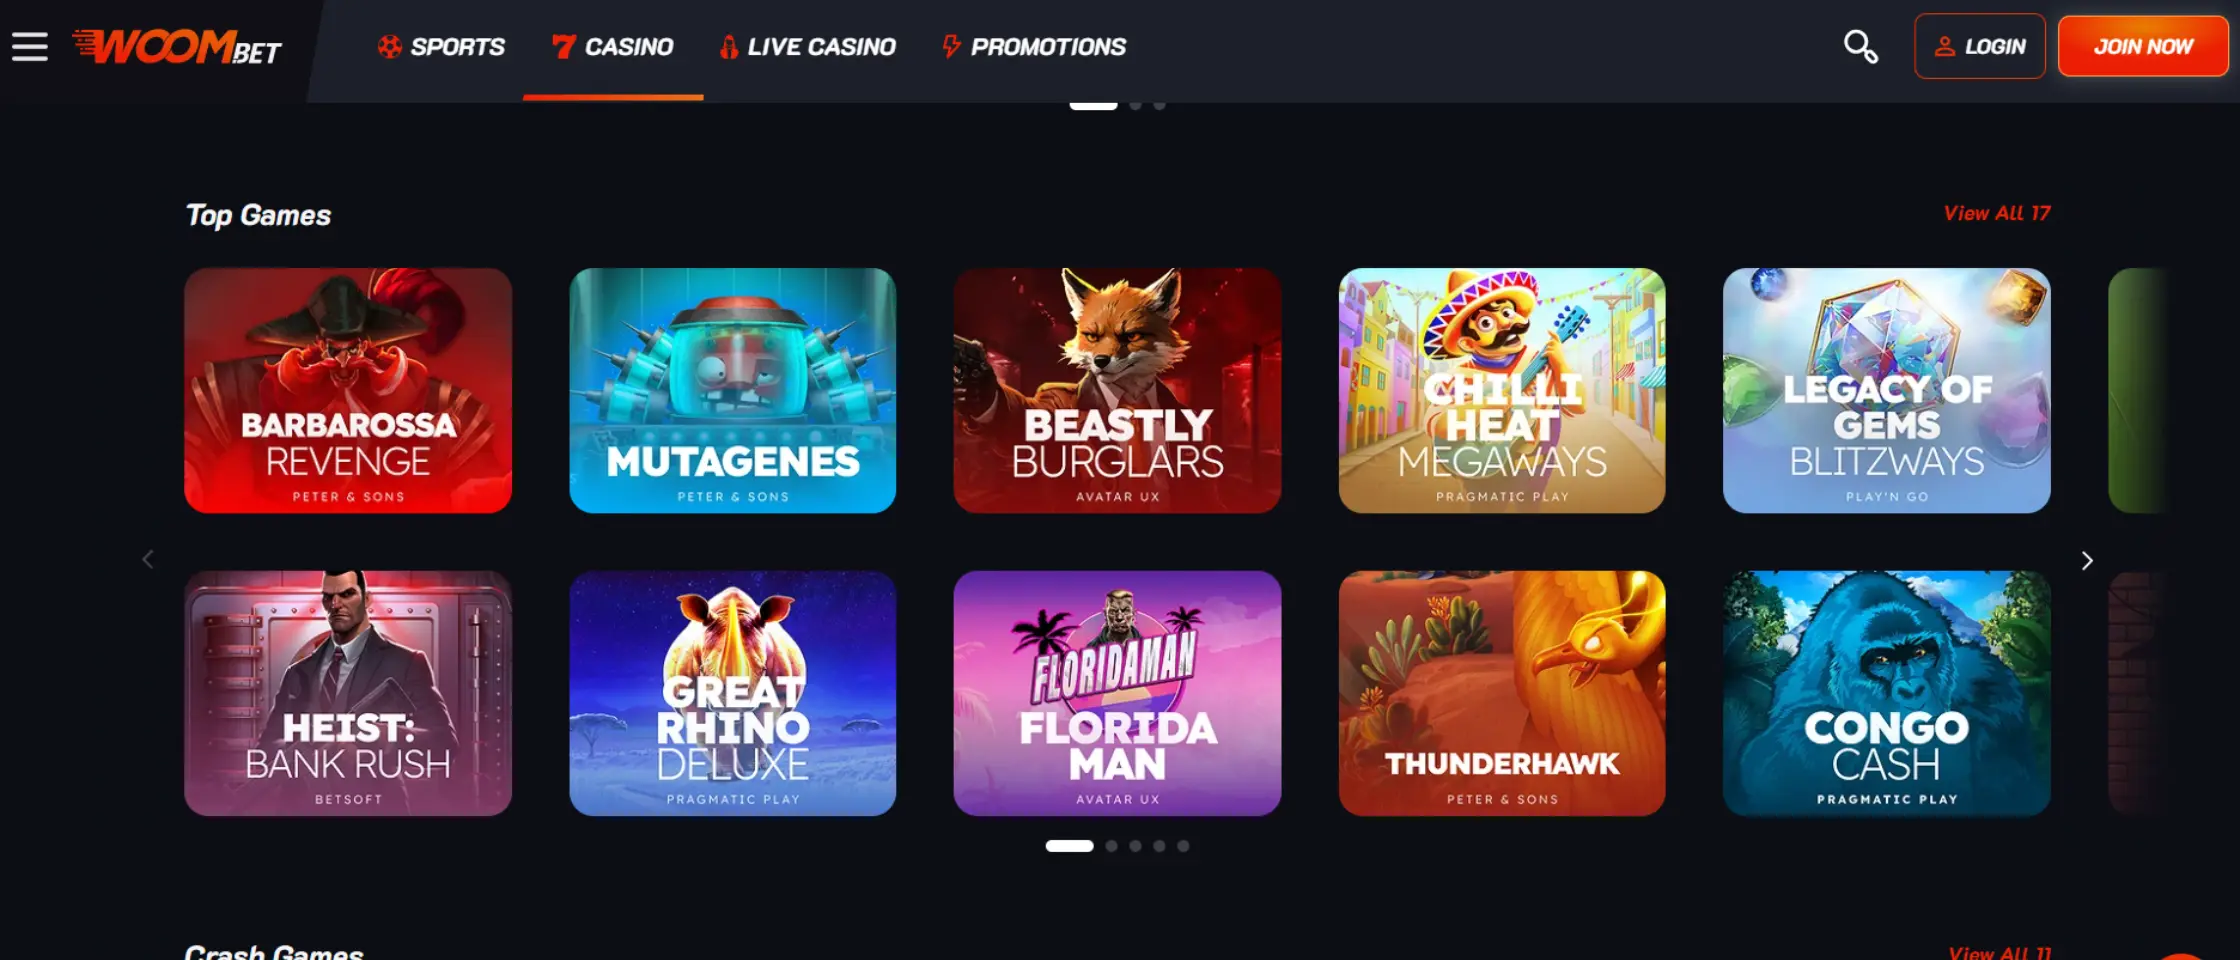This screenshot has height=960, width=2240.
Task: Open the hamburger menu icon
Action: point(30,46)
